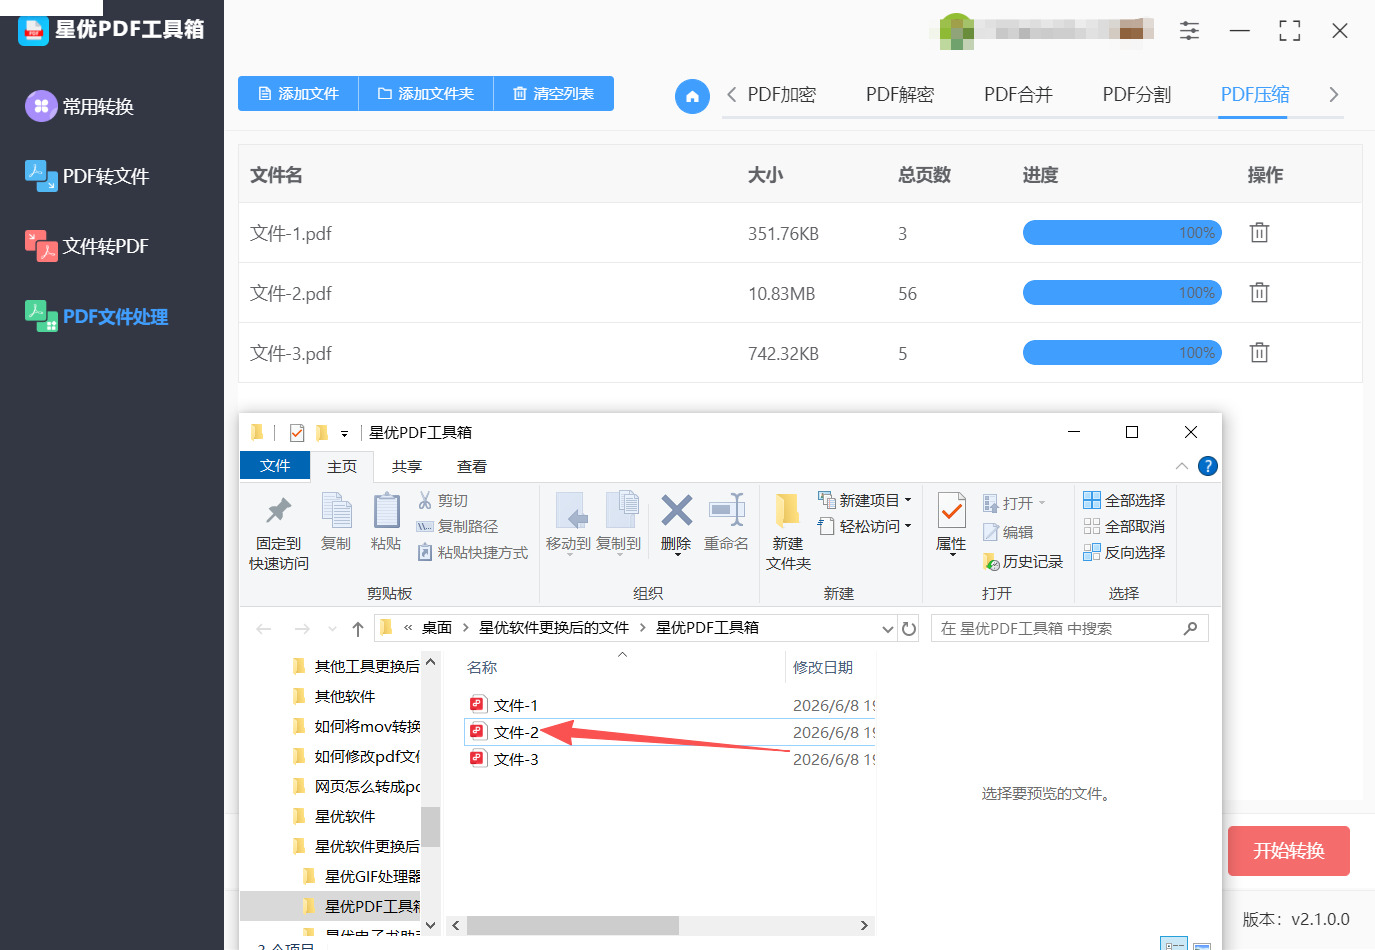The width and height of the screenshot is (1375, 950).
Task: Open the 查看 tab in Explorer
Action: coord(472,467)
